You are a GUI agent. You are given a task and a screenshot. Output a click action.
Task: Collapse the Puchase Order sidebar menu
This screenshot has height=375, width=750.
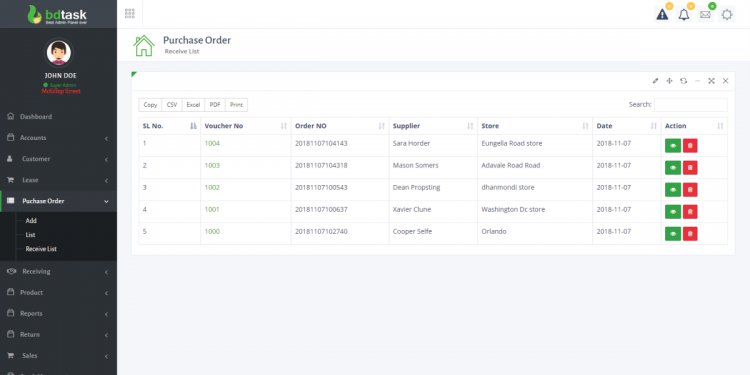click(58, 201)
